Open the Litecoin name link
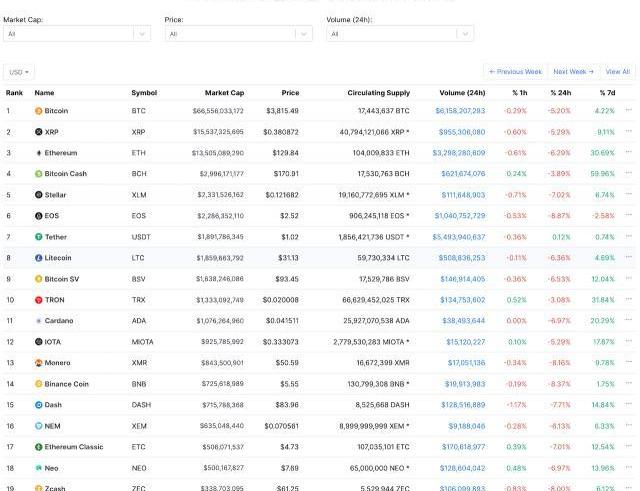The width and height of the screenshot is (640, 491). click(x=58, y=258)
